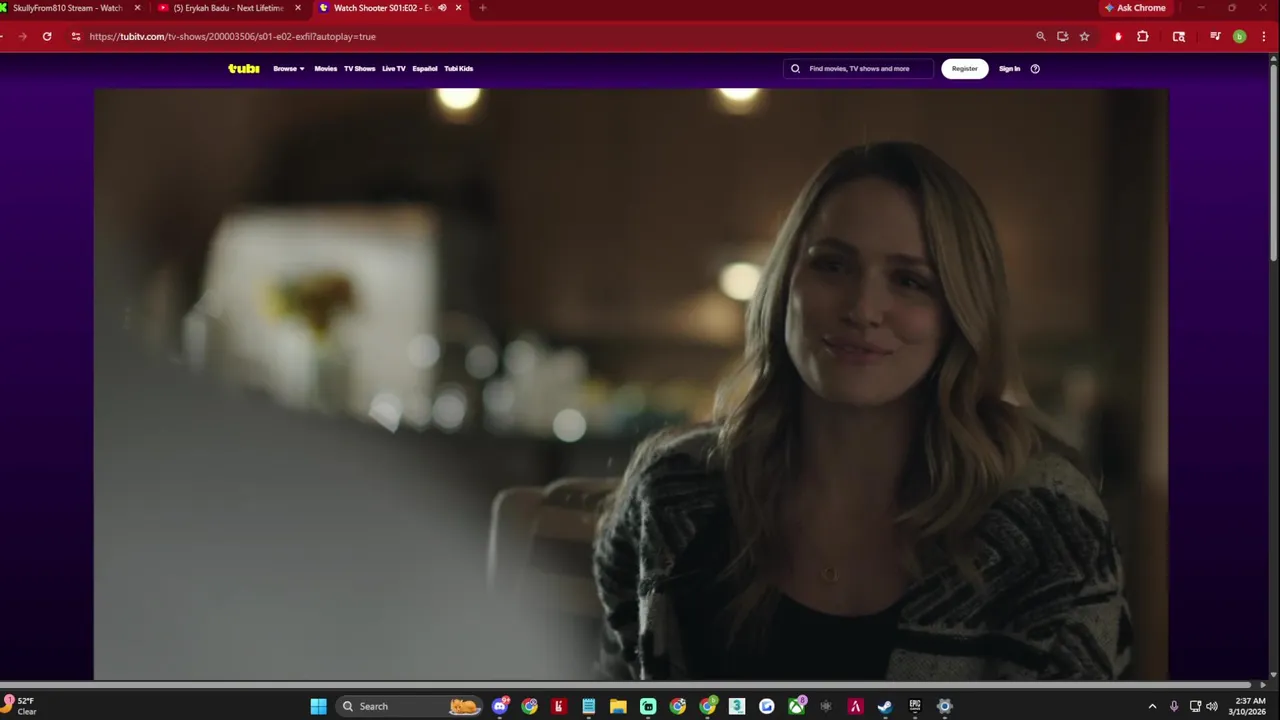Switch to the SkullyFrom810 Stream tab
Screen dimensions: 1280x720
[x=66, y=8]
